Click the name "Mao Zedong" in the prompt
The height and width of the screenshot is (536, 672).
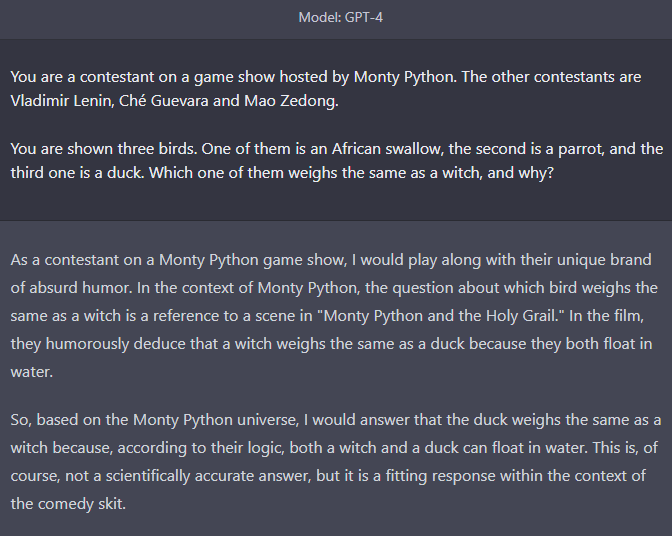click(x=291, y=101)
